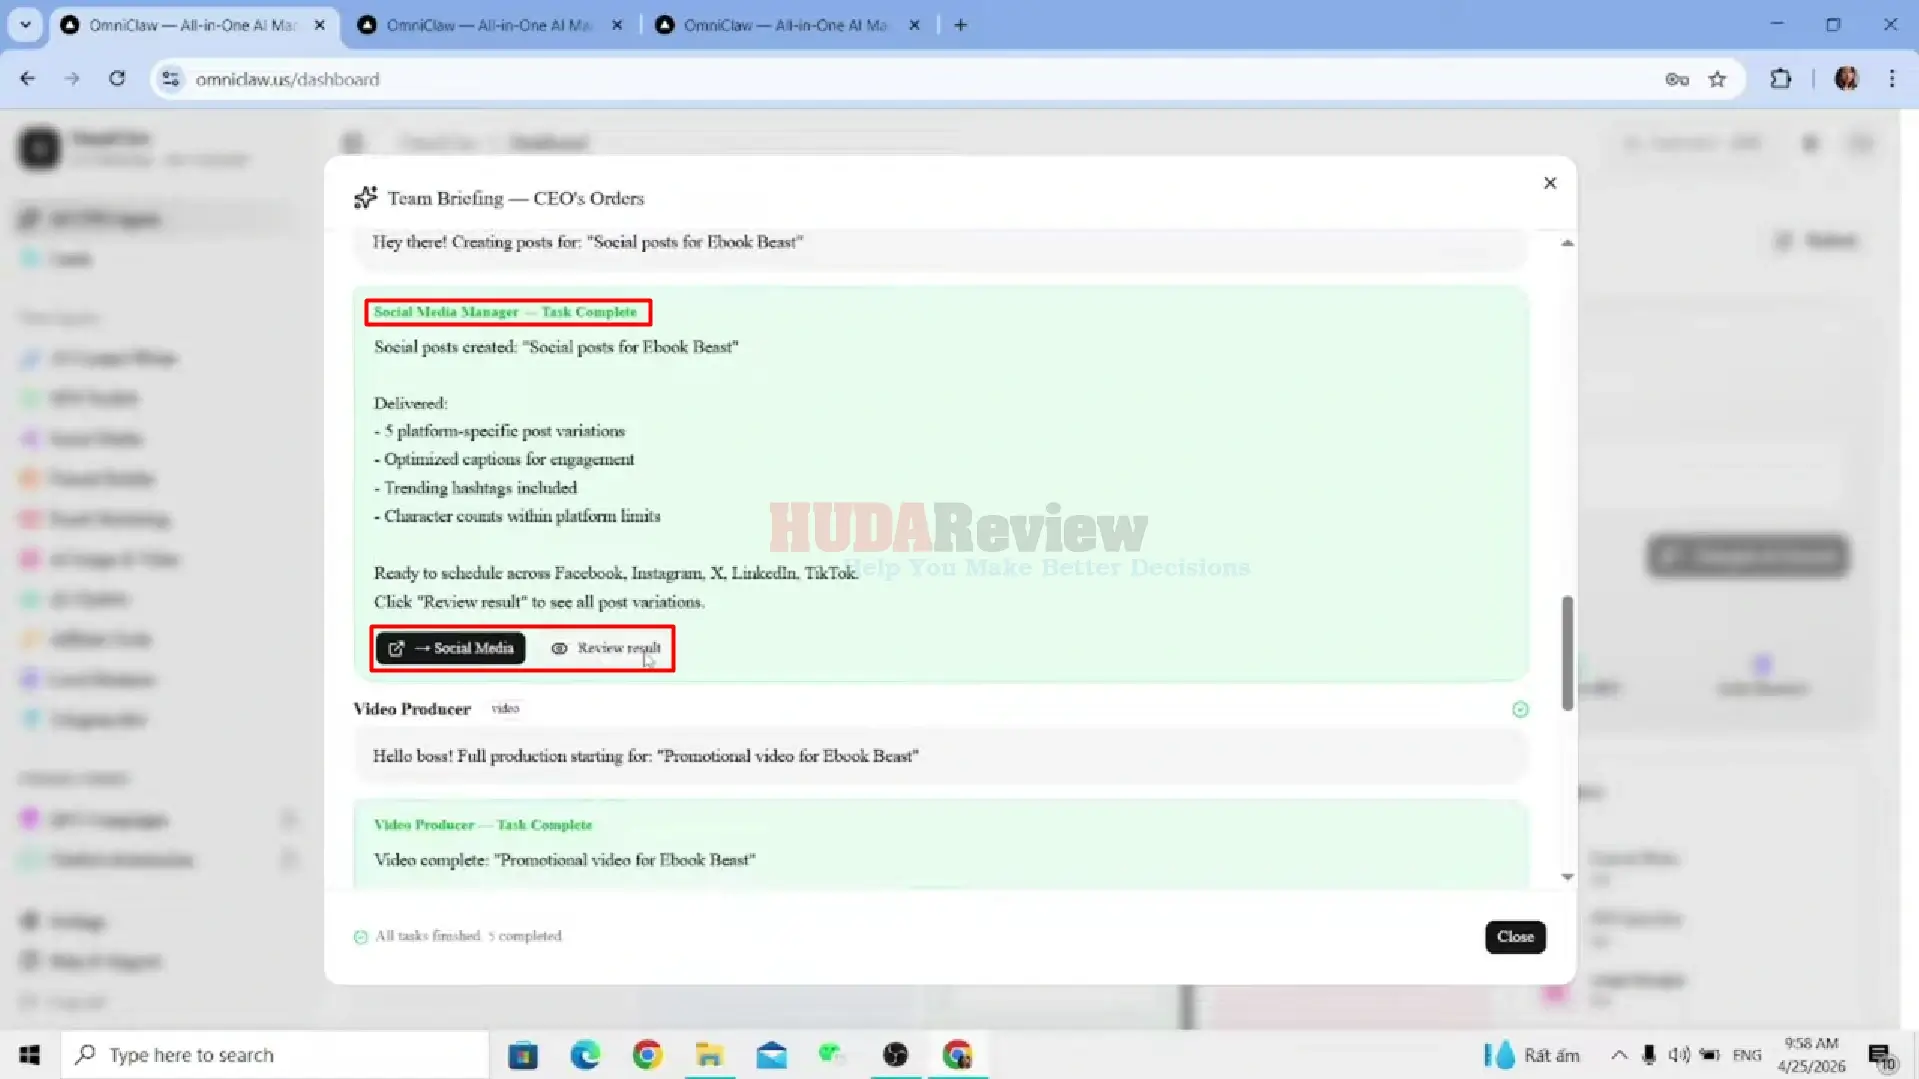Open the Social Media button link
Viewport: 1919px width, 1079px height.
coord(451,648)
